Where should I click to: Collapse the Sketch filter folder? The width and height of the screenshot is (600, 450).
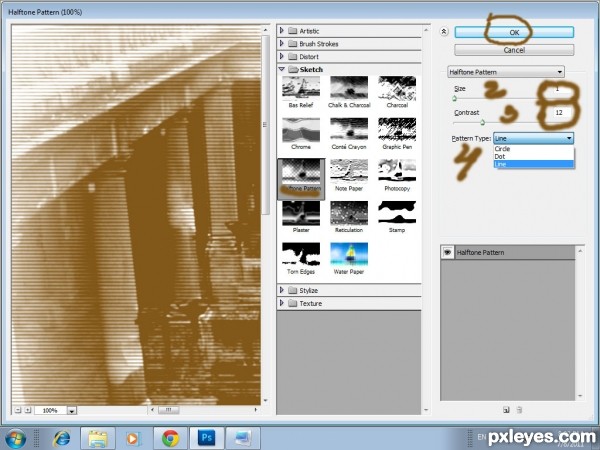click(282, 69)
